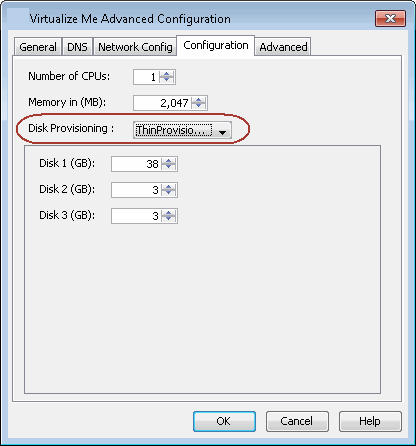Click into Memory in (MB) field
The height and width of the screenshot is (446, 416).
click(163, 103)
